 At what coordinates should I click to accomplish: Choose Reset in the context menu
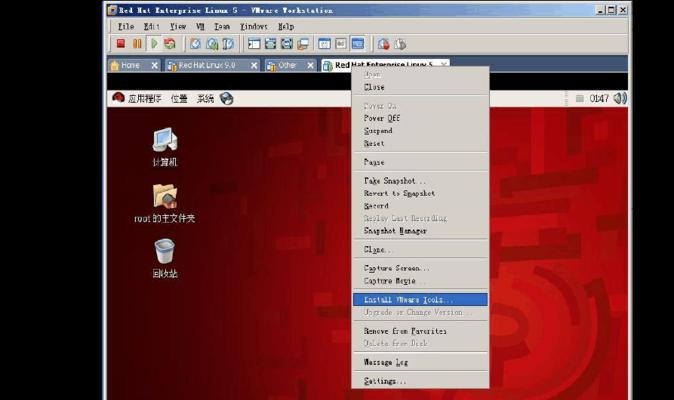420,144
